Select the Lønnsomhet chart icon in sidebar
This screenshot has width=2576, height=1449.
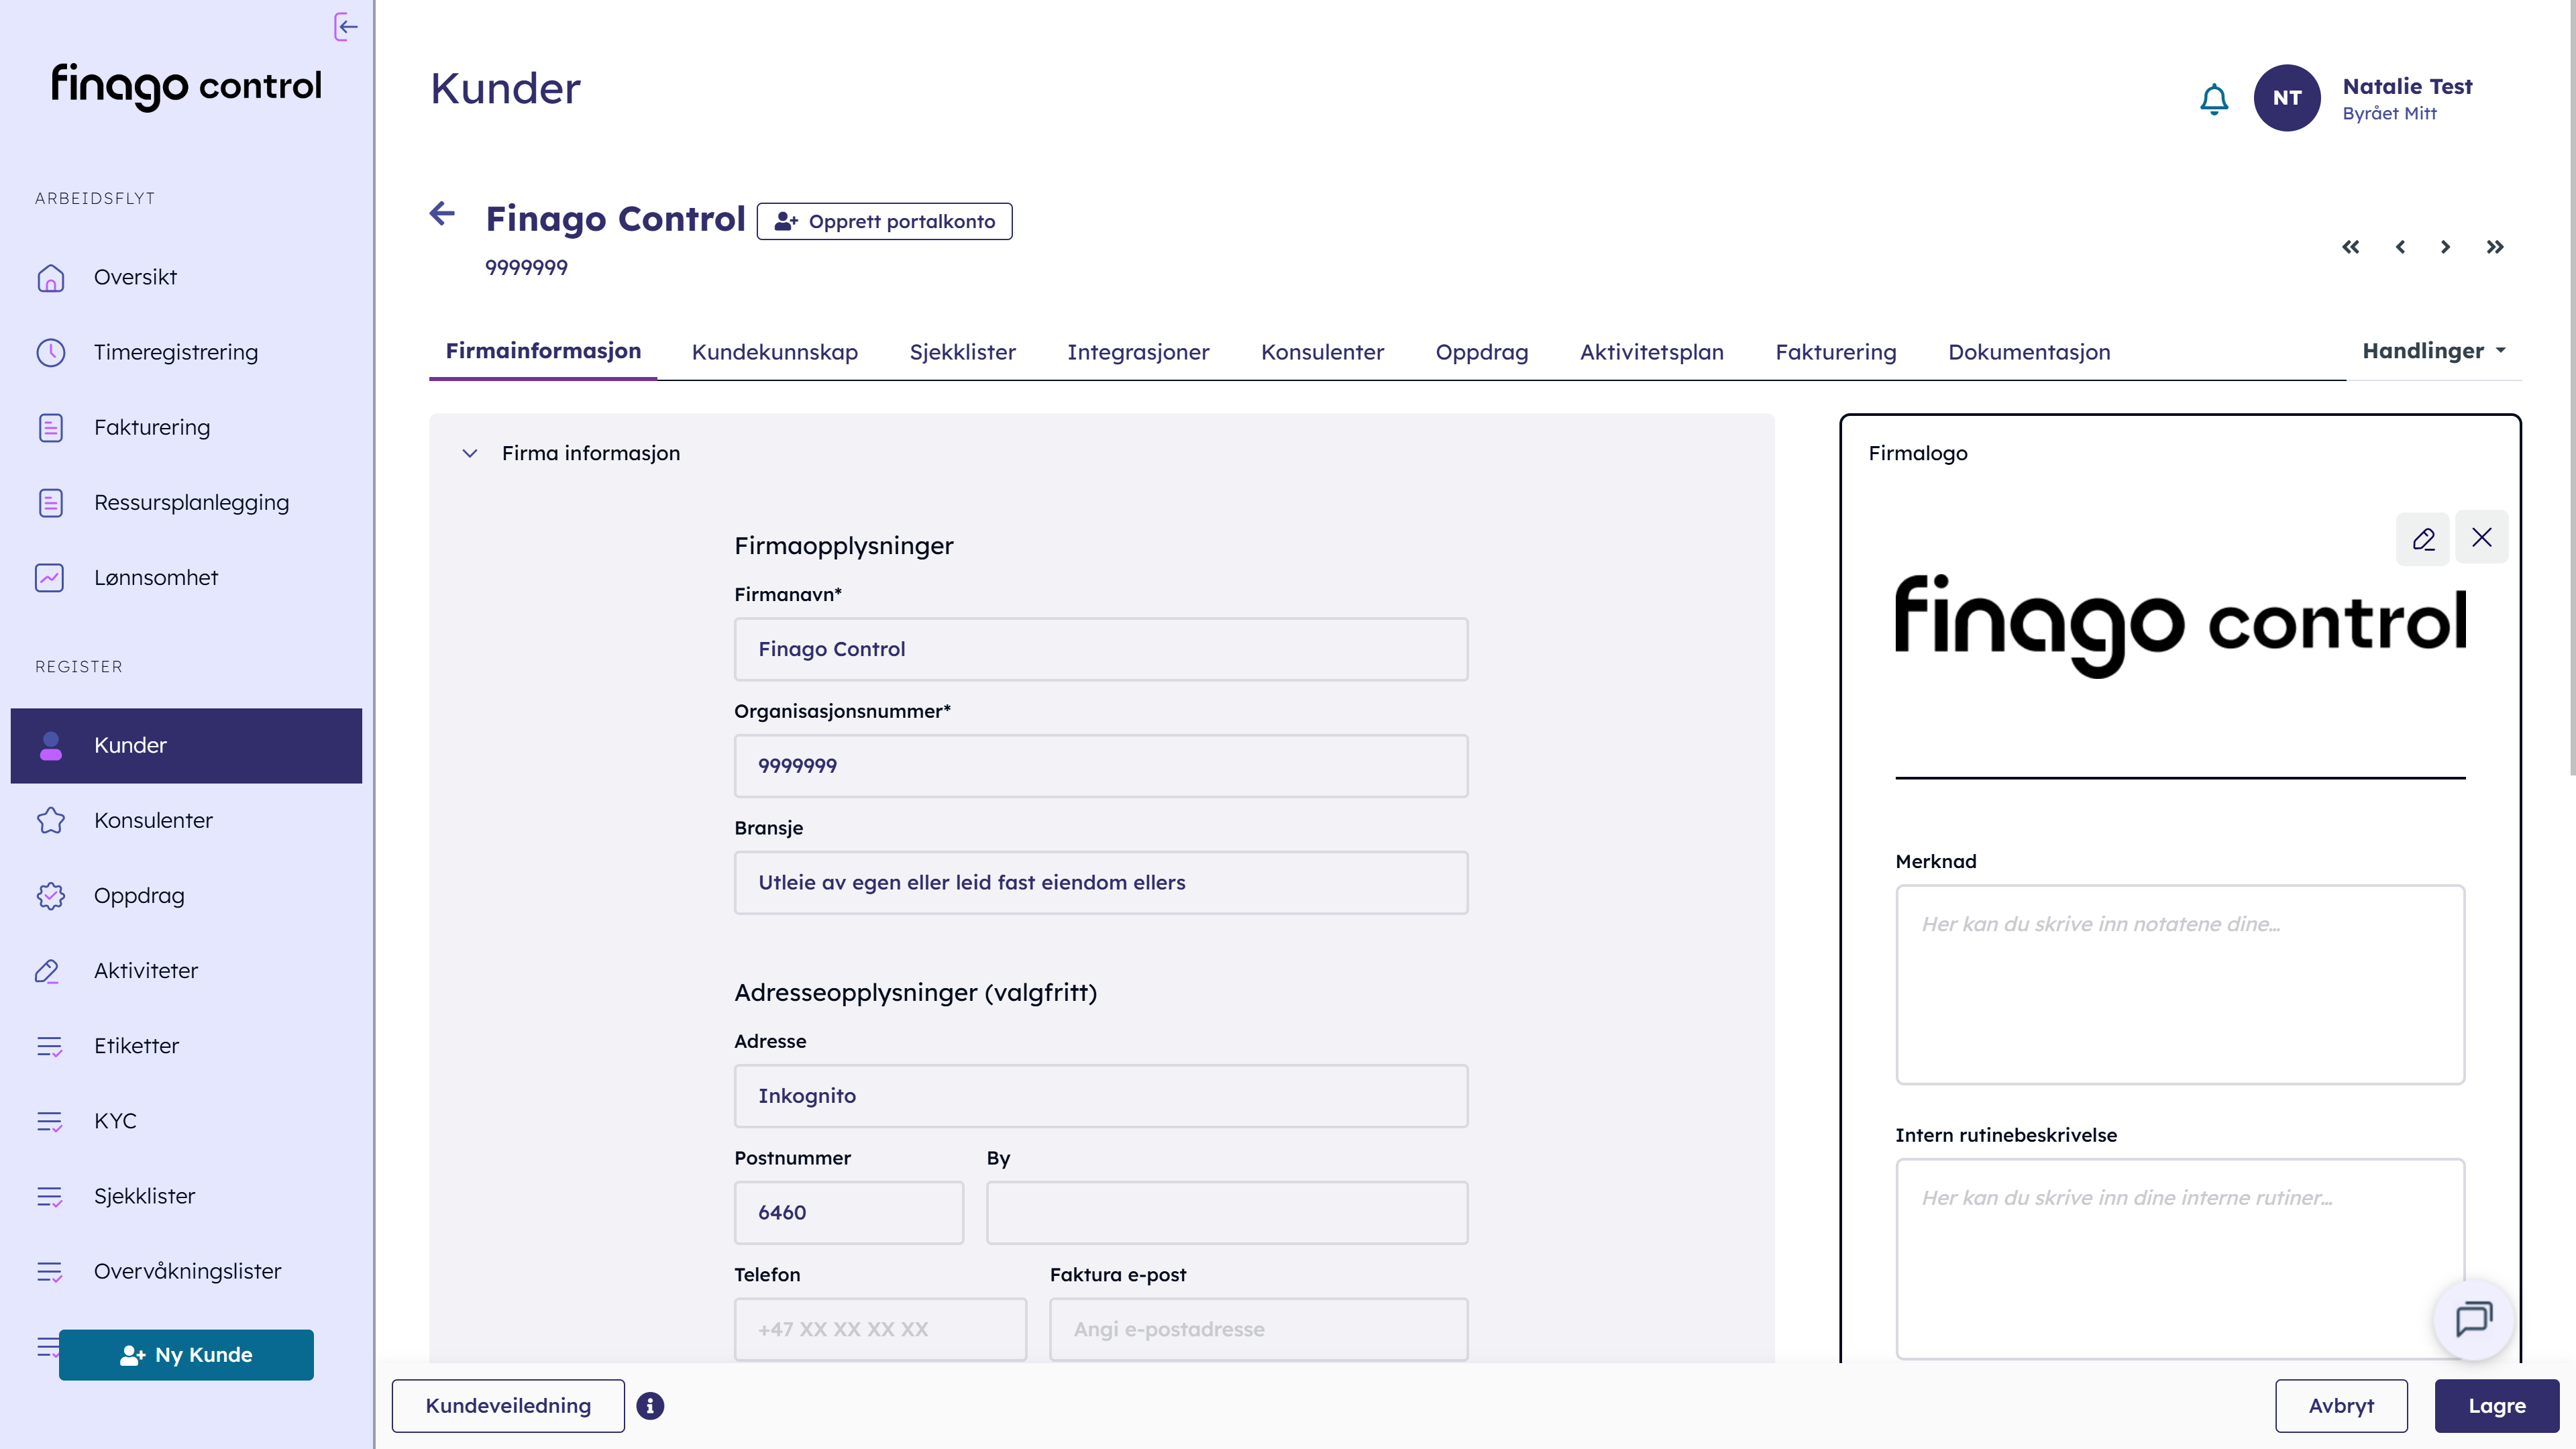51,577
